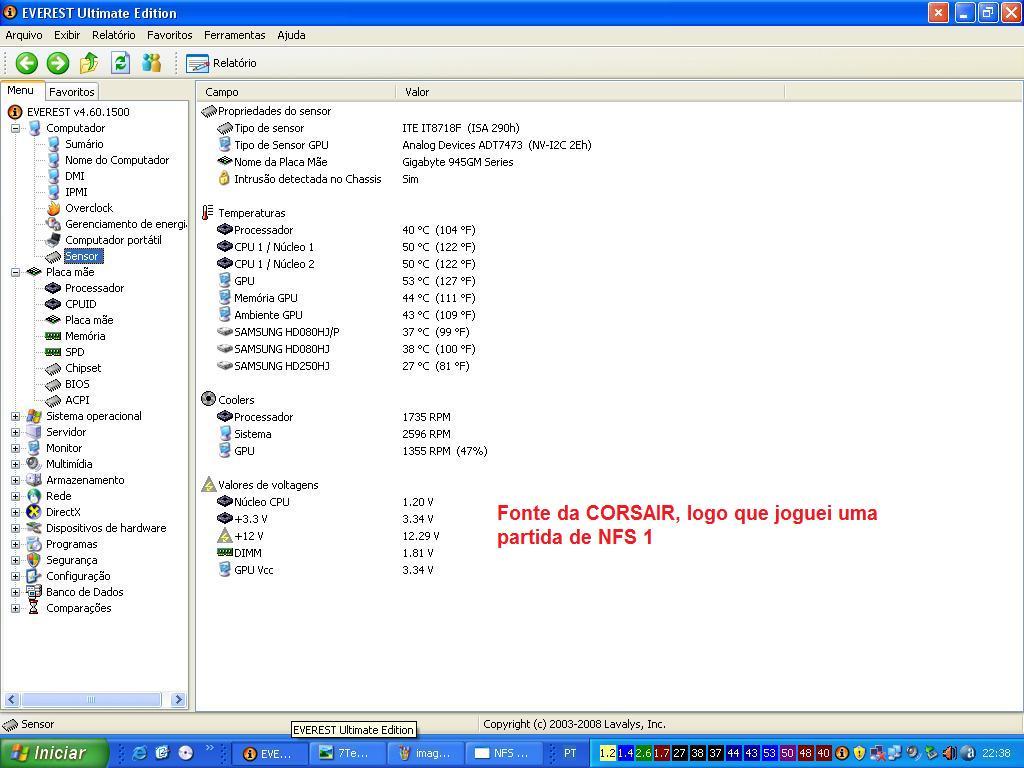Select CPUID under Placa mãe

80,304
